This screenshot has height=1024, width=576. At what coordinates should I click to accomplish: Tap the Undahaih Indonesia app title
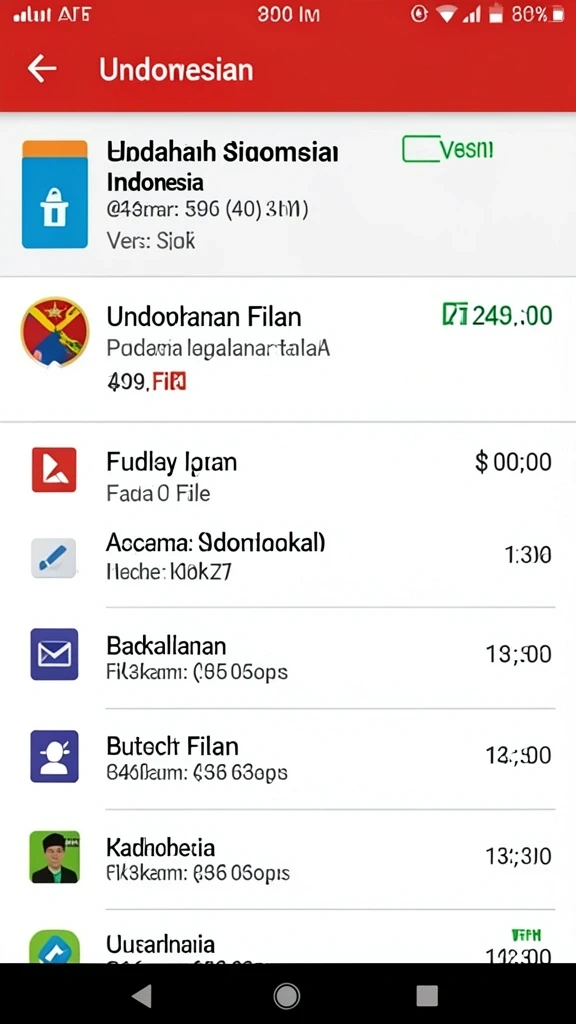tap(222, 167)
